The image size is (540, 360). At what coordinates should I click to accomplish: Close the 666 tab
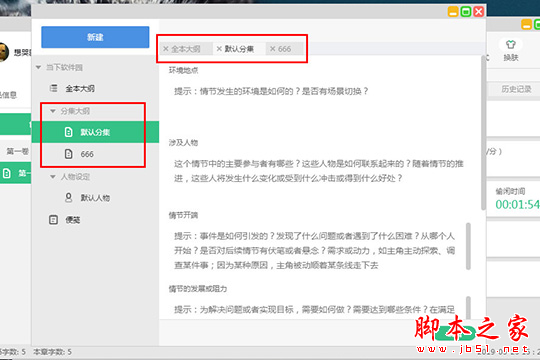point(272,49)
